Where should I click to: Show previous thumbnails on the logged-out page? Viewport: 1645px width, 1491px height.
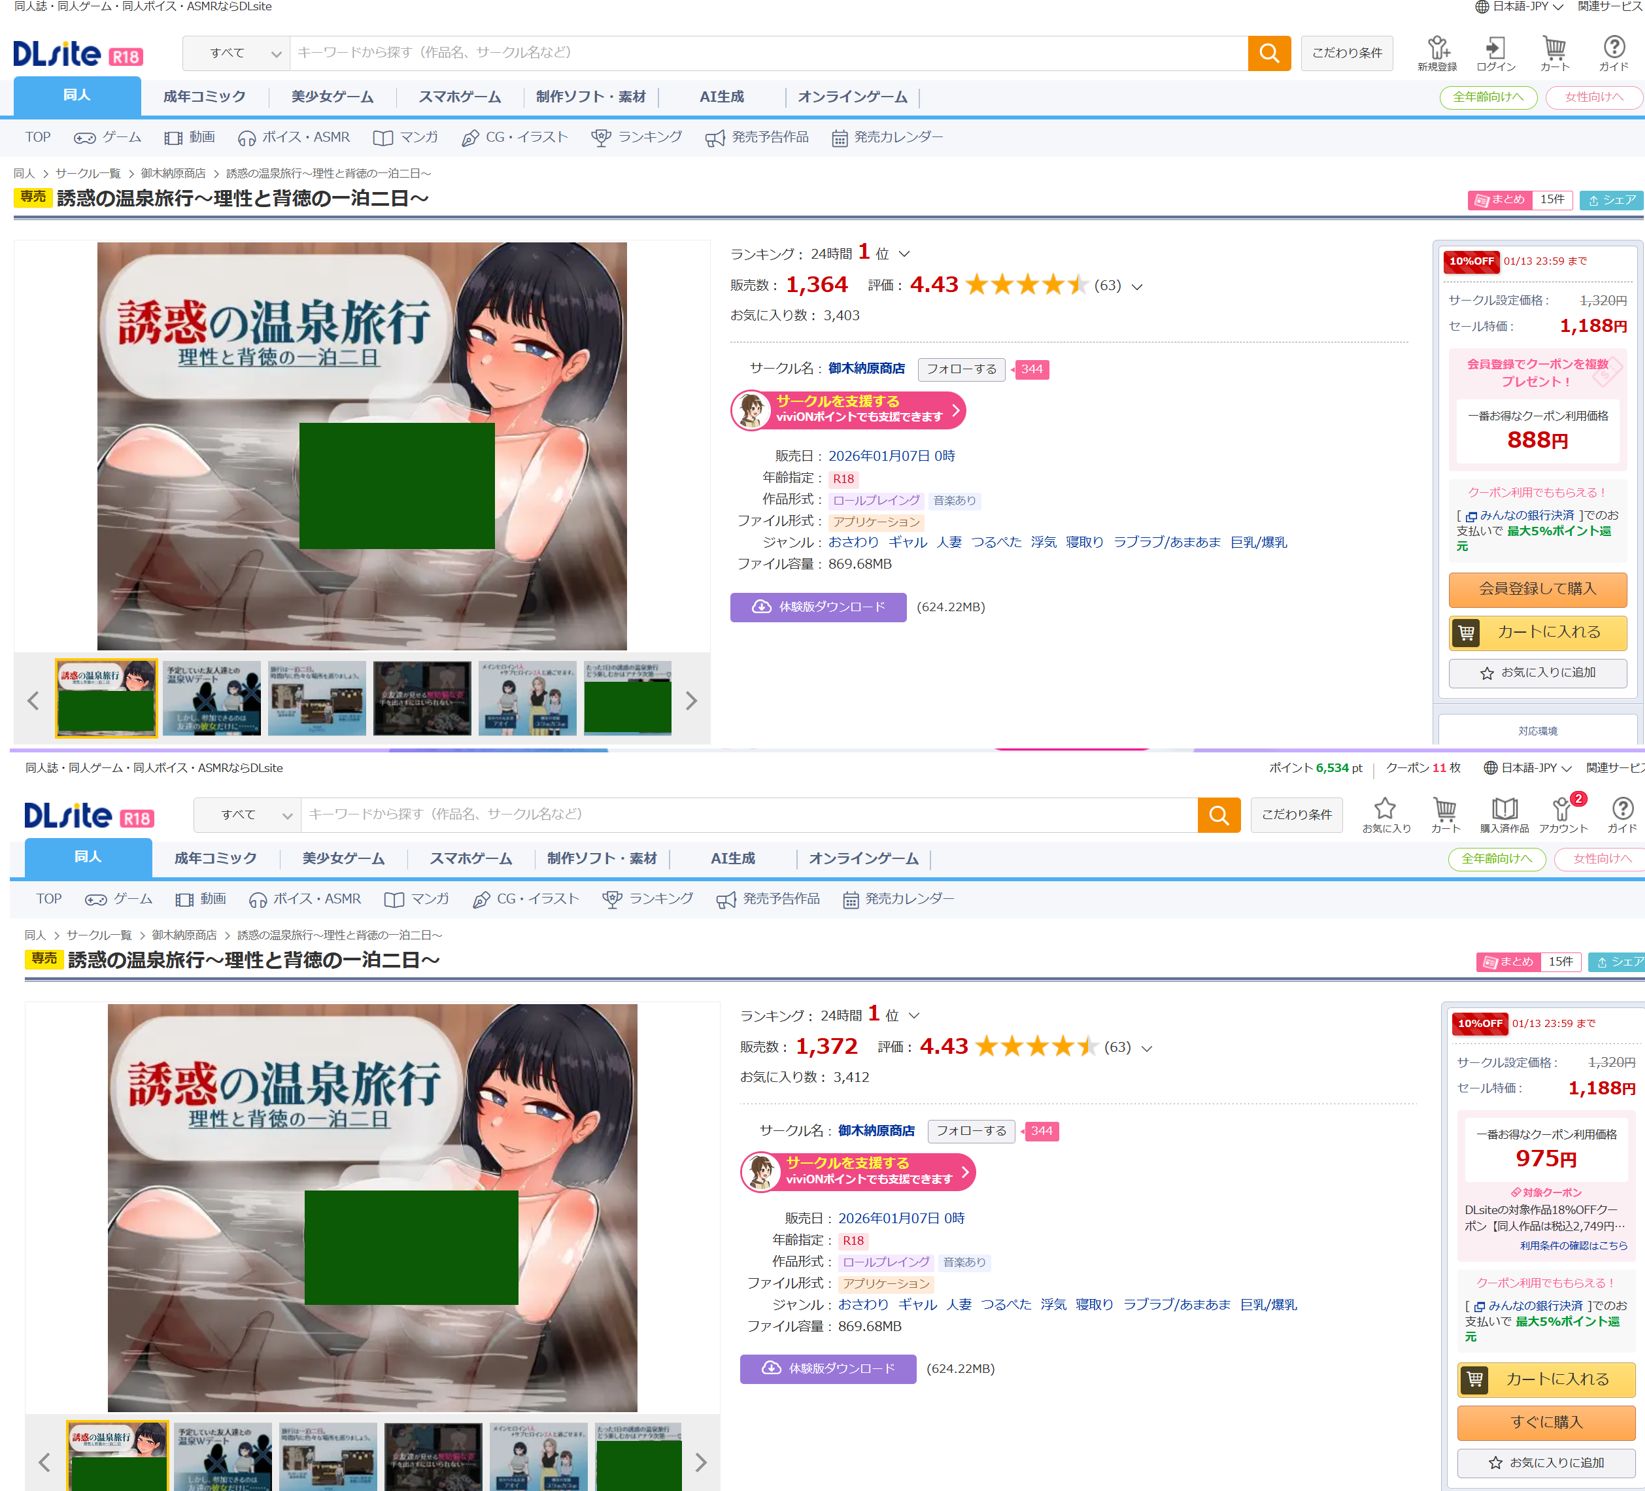point(33,700)
